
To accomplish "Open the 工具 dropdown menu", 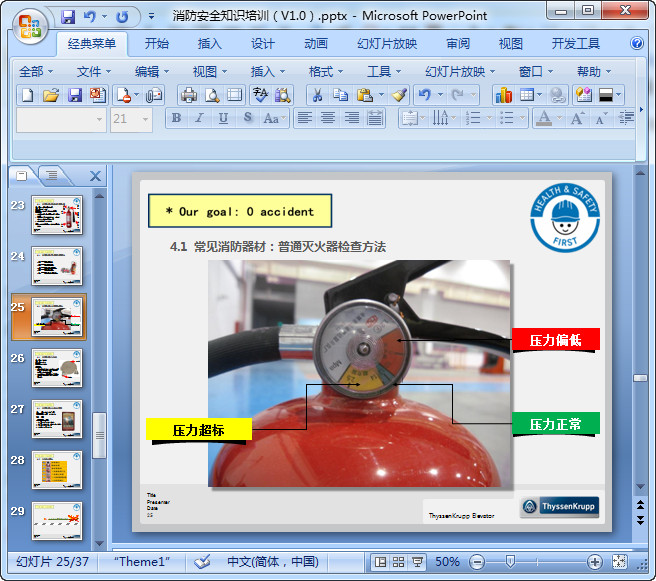I will point(384,72).
